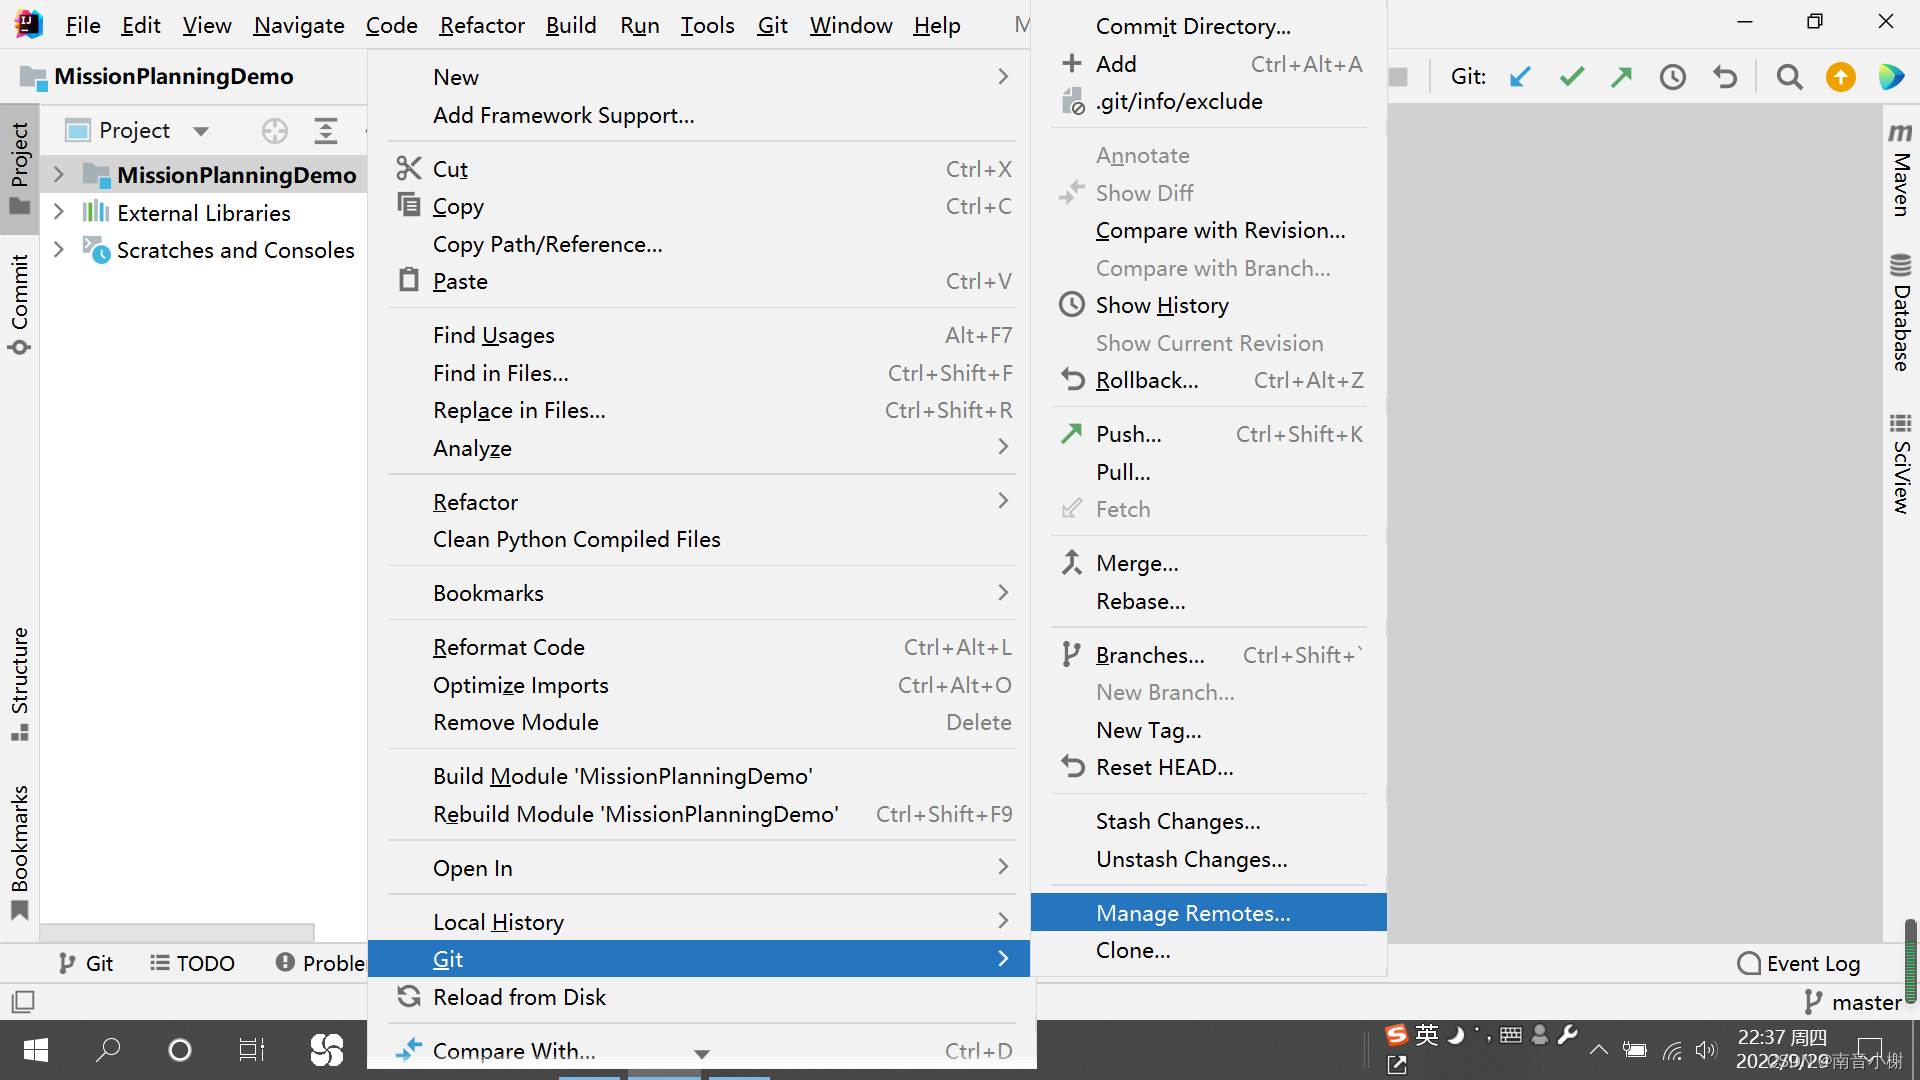Select .git/info/exclude entry
The height and width of the screenshot is (1080, 1920).
click(1209, 101)
